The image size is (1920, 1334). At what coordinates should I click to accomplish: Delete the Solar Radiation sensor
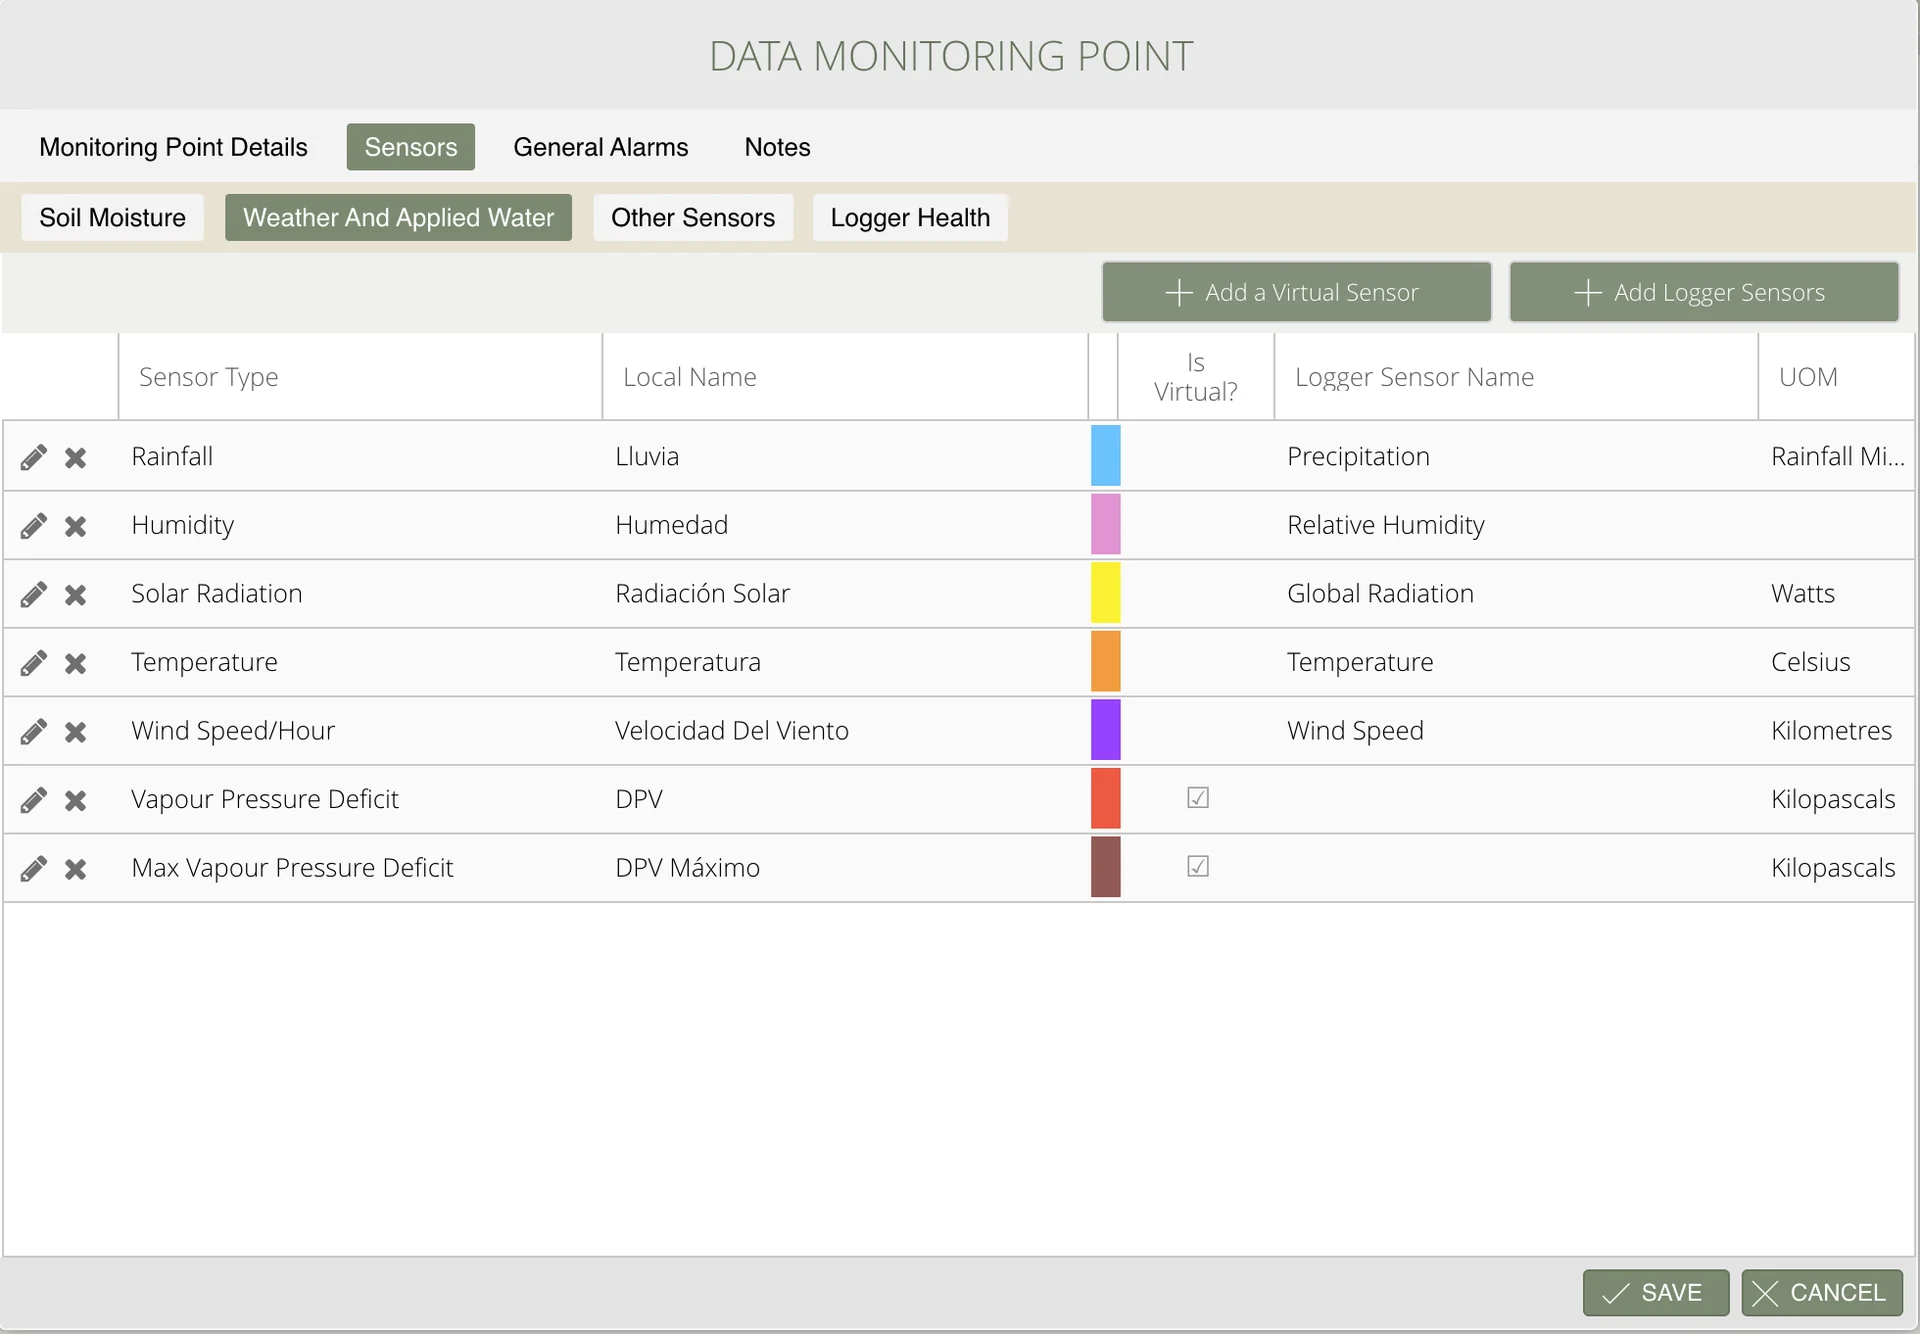pos(75,596)
